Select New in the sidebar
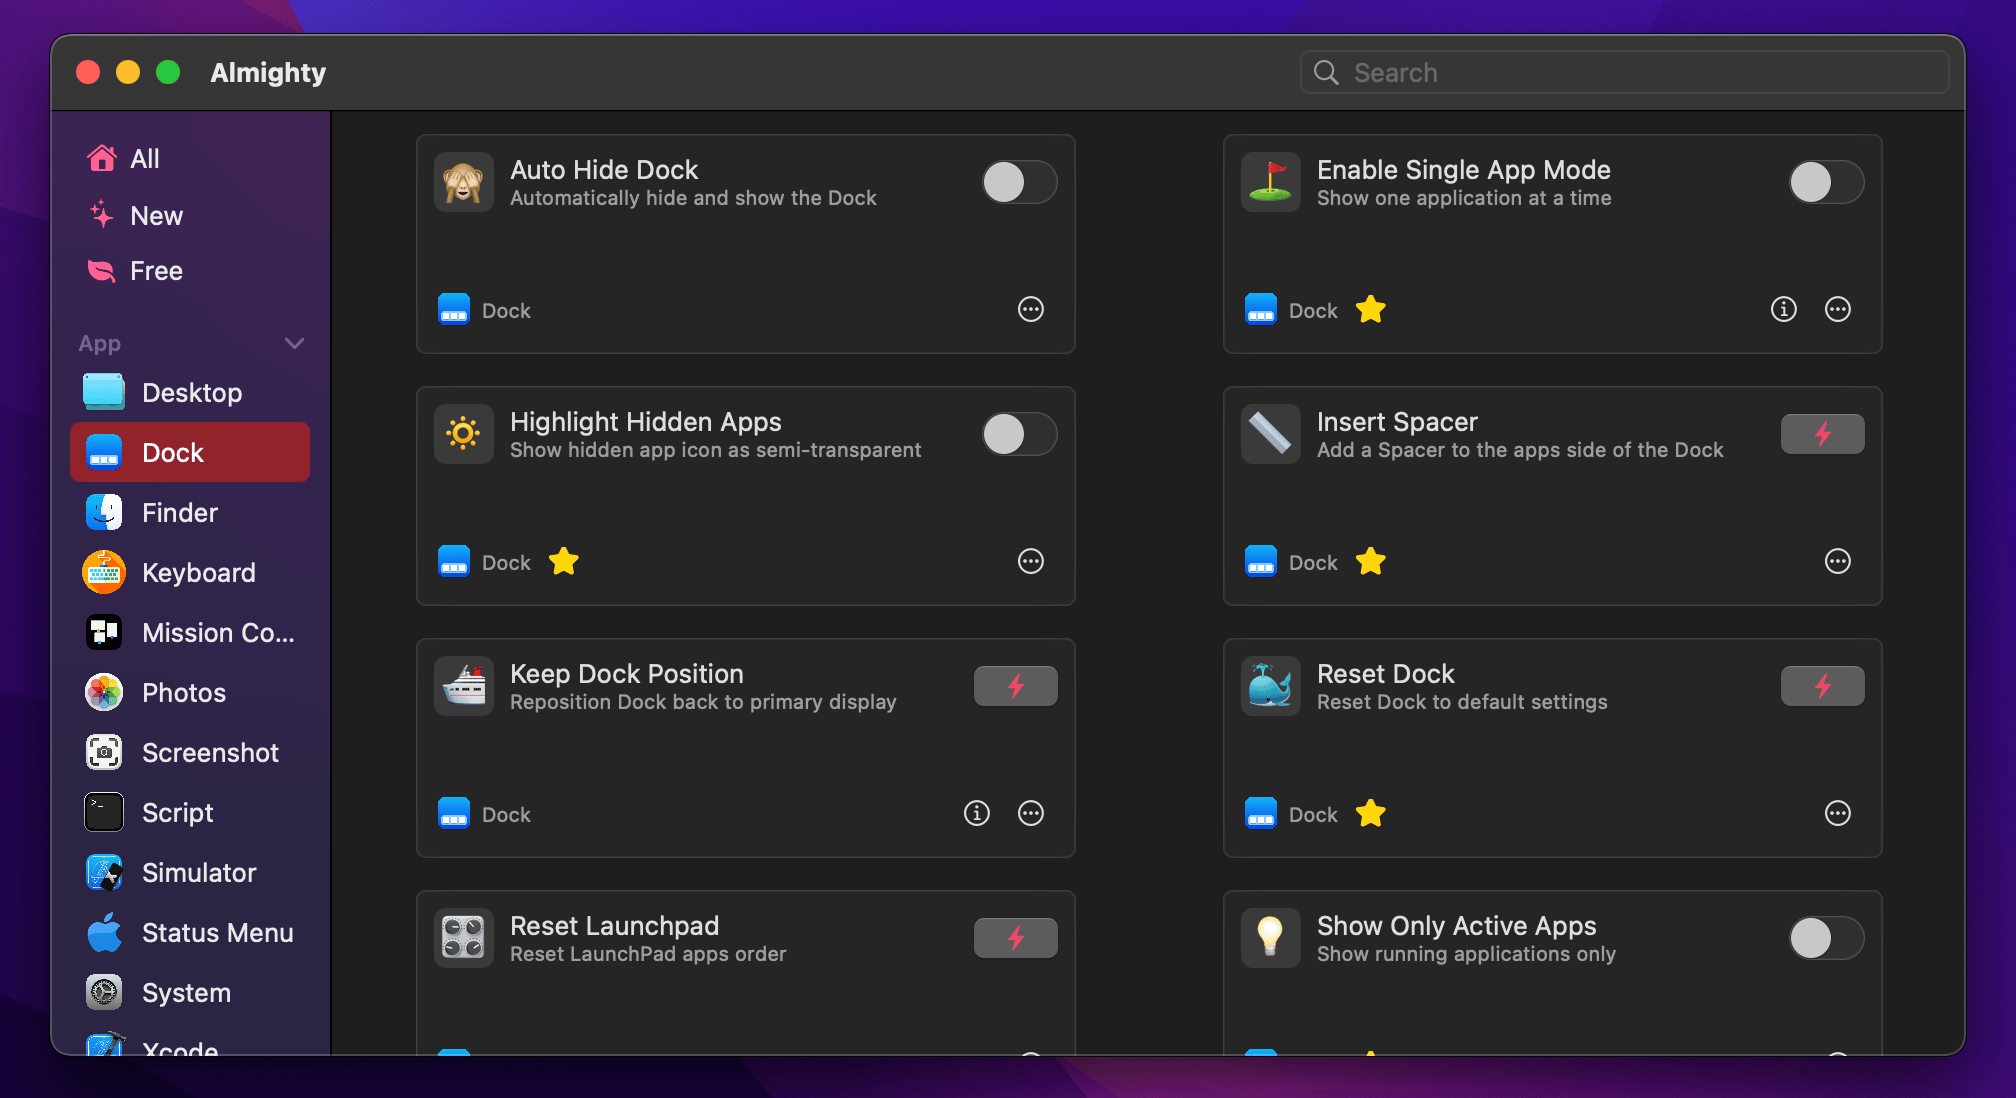 (x=190, y=216)
